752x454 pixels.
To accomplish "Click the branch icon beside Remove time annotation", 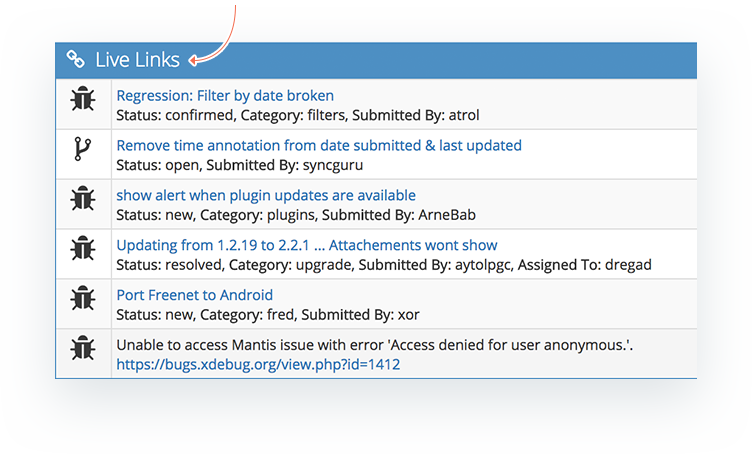I will coord(82,149).
